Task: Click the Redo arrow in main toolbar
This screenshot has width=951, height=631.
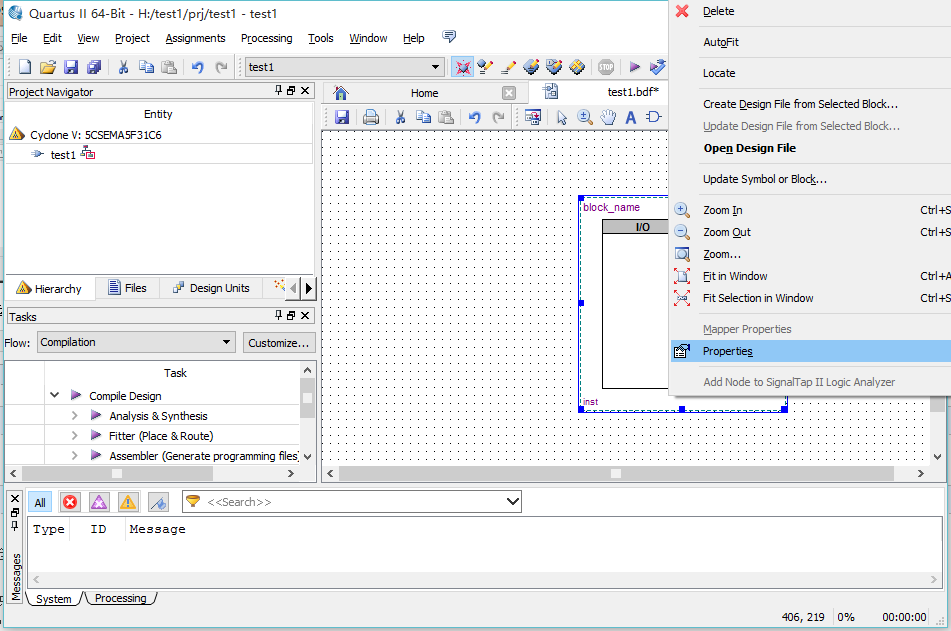Action: [x=221, y=67]
